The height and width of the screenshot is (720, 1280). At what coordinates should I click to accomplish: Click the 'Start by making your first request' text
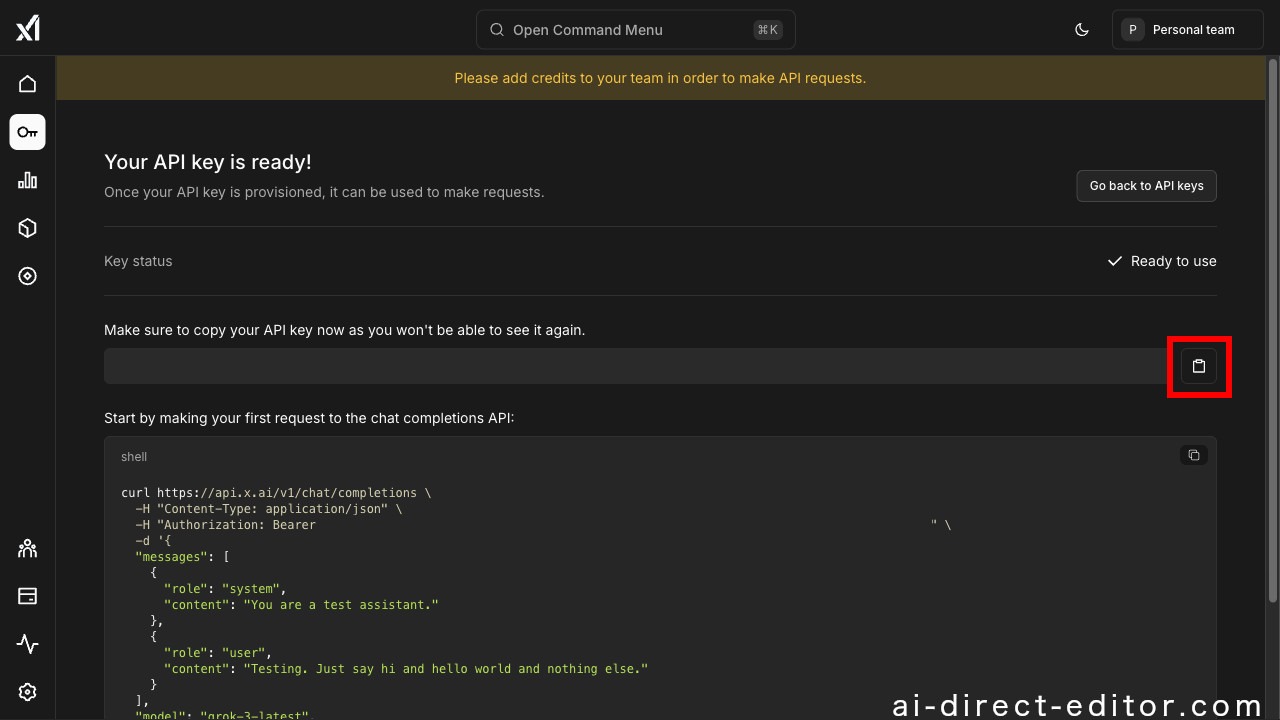coord(309,418)
